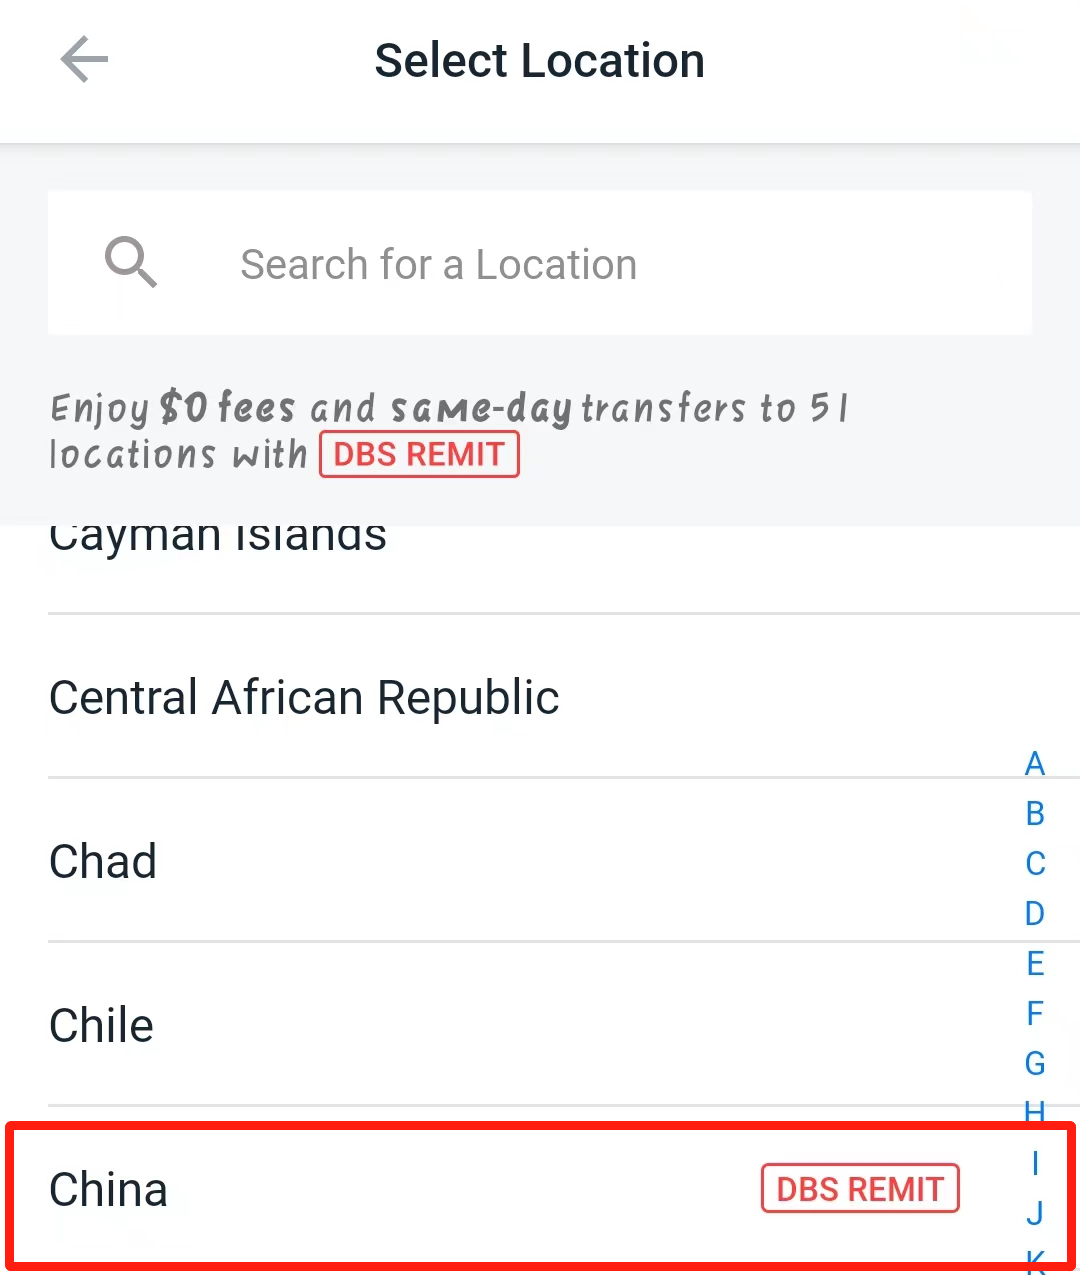This screenshot has height=1275, width=1080.
Task: Tap letter J in the alphabet index
Action: pos(1035,1213)
